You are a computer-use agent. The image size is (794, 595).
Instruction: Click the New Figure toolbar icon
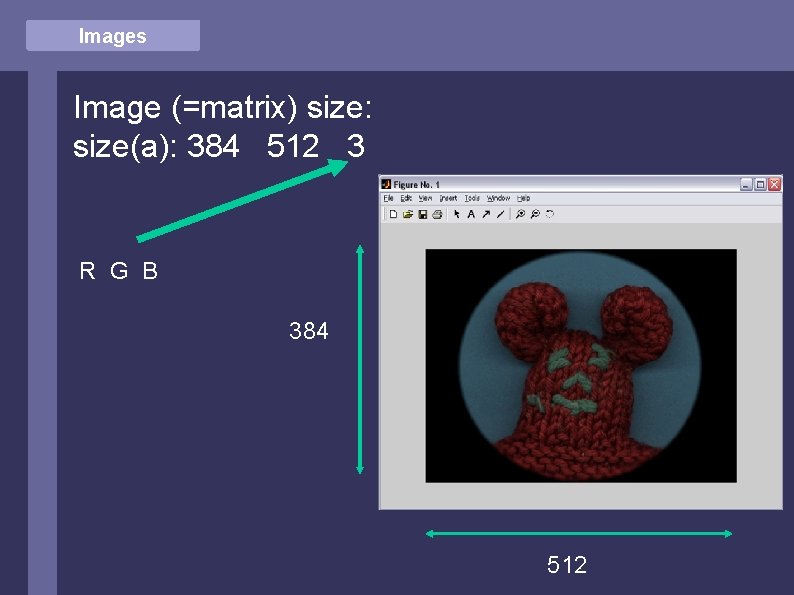(x=393, y=214)
